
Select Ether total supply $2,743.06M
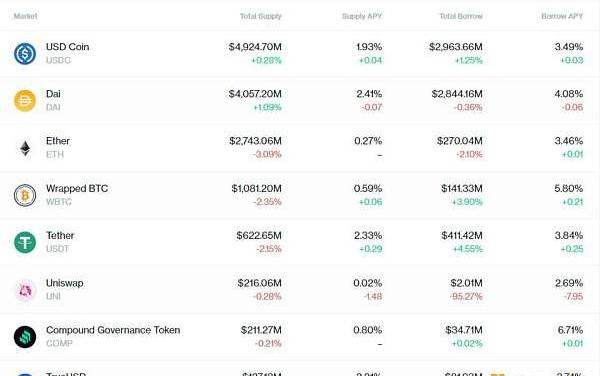[255, 141]
